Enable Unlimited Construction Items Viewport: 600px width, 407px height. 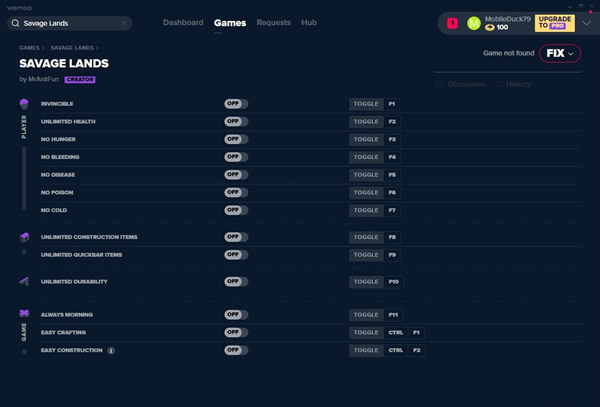pyautogui.click(x=236, y=237)
